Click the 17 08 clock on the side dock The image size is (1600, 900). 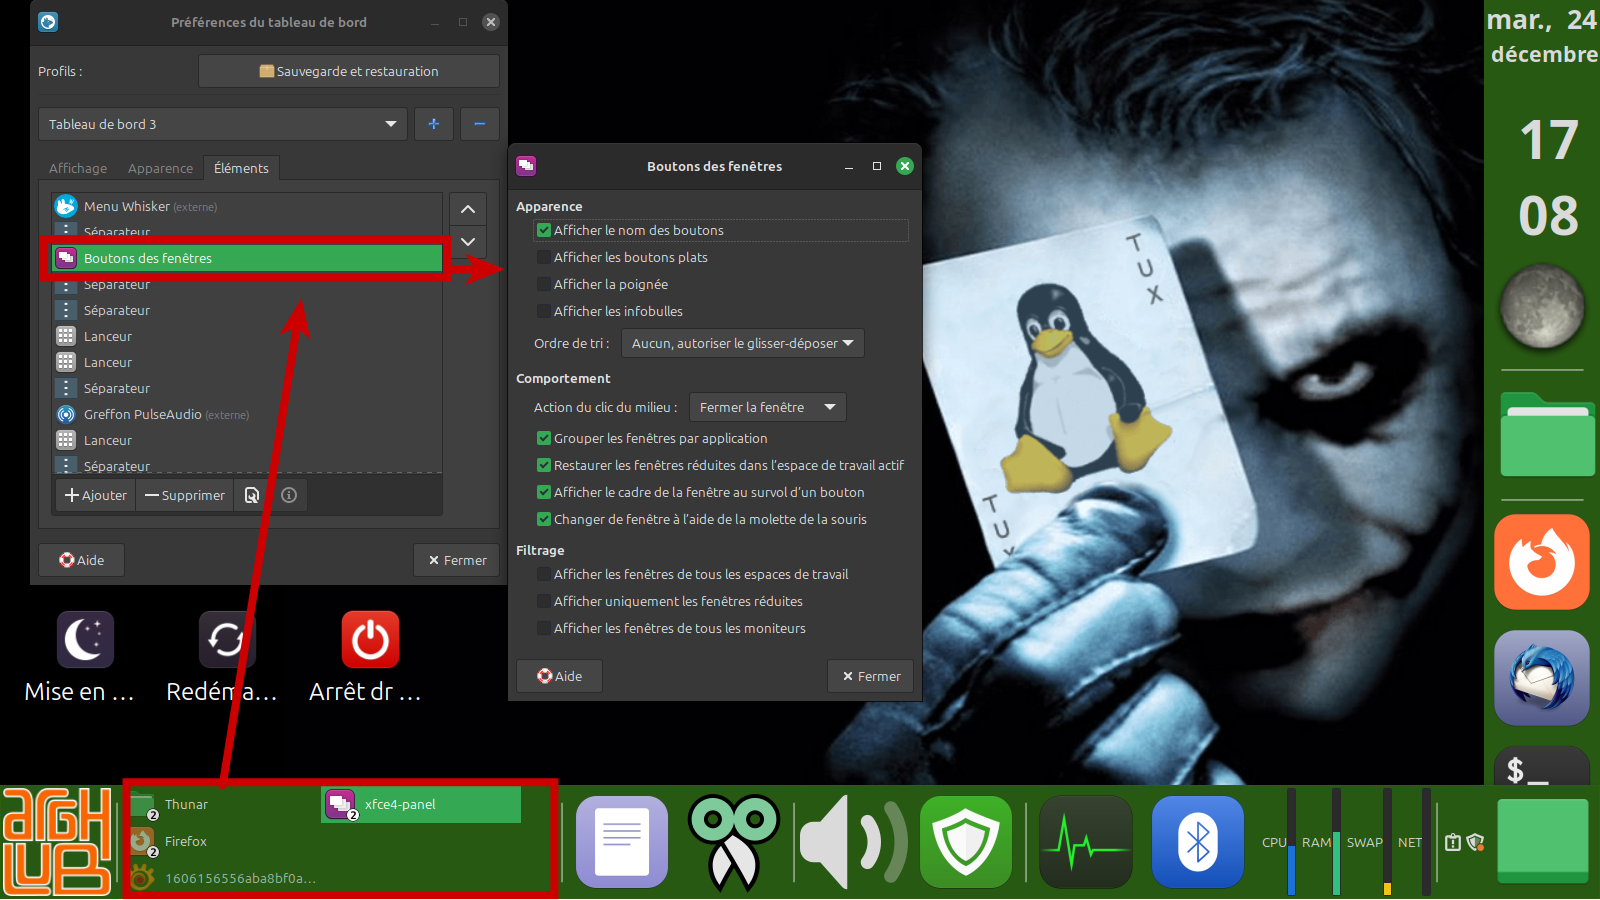click(1548, 178)
